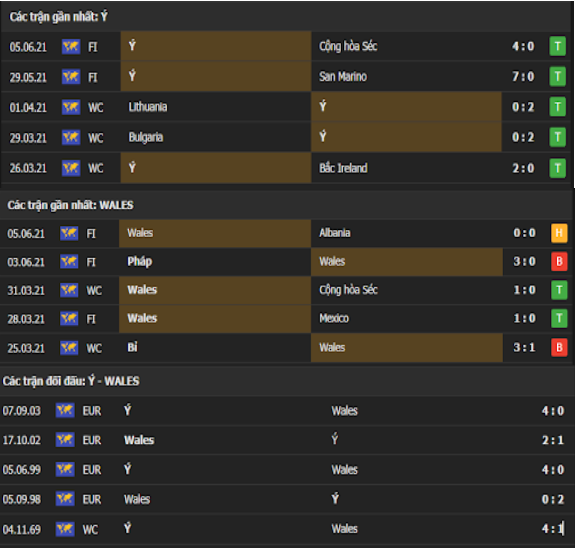Click the orange H draw badge for Wales - Albania
Screen dimensions: 575x549
coord(559,233)
